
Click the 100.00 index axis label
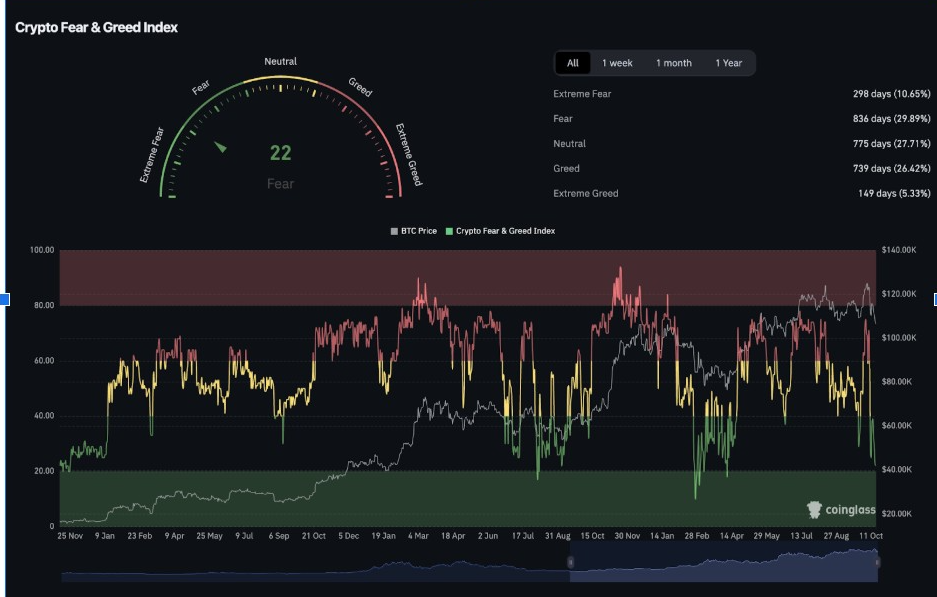coord(42,250)
